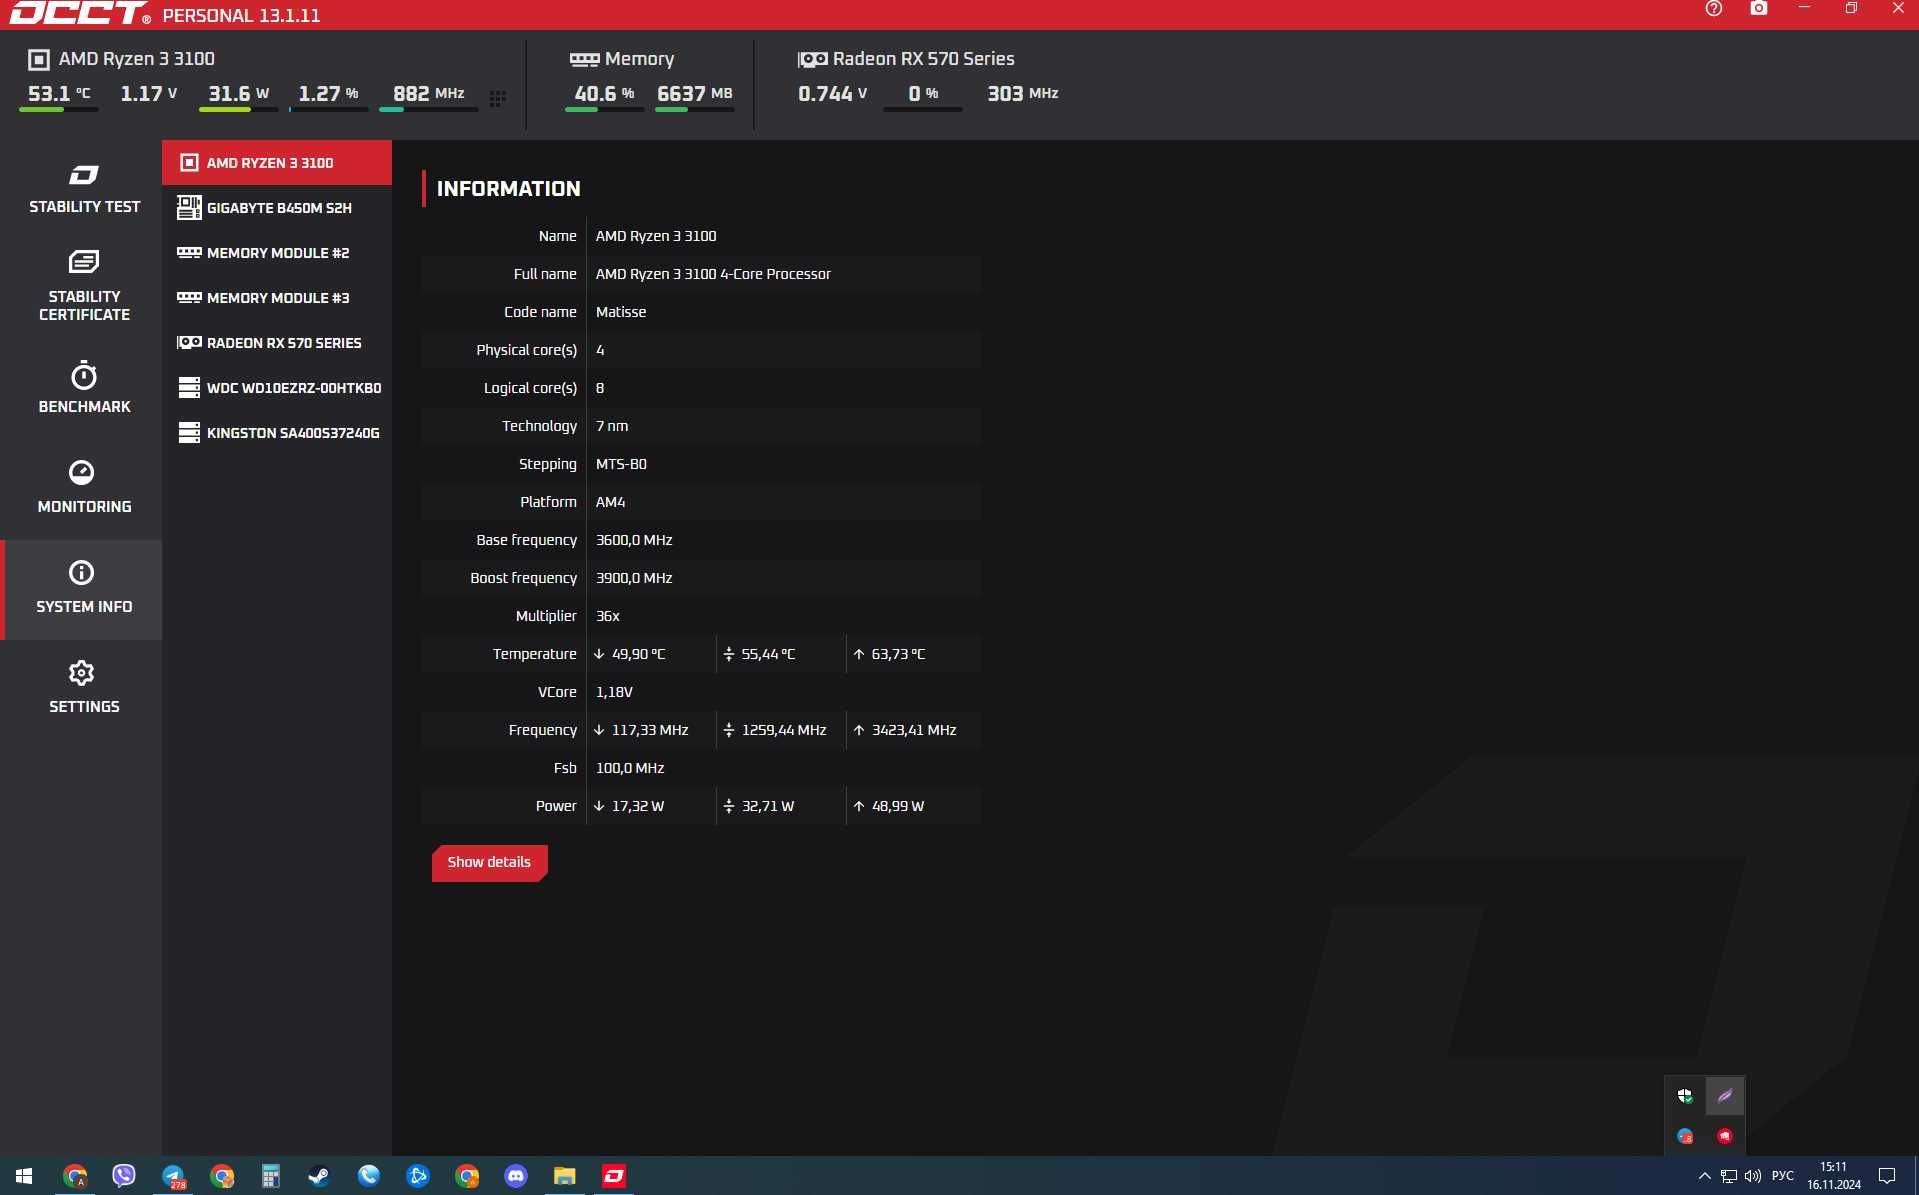
Task: Open the Benchmark stopwatch section
Action: tap(84, 388)
